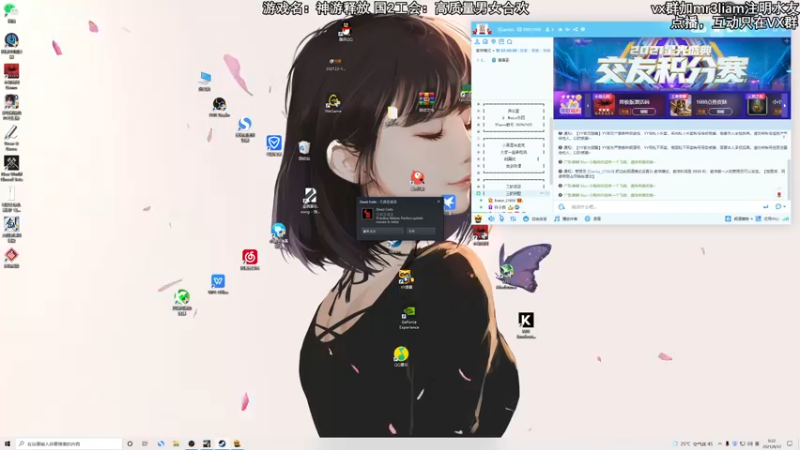Open Task View on the taskbar
The width and height of the screenshot is (800, 450).
click(145, 443)
